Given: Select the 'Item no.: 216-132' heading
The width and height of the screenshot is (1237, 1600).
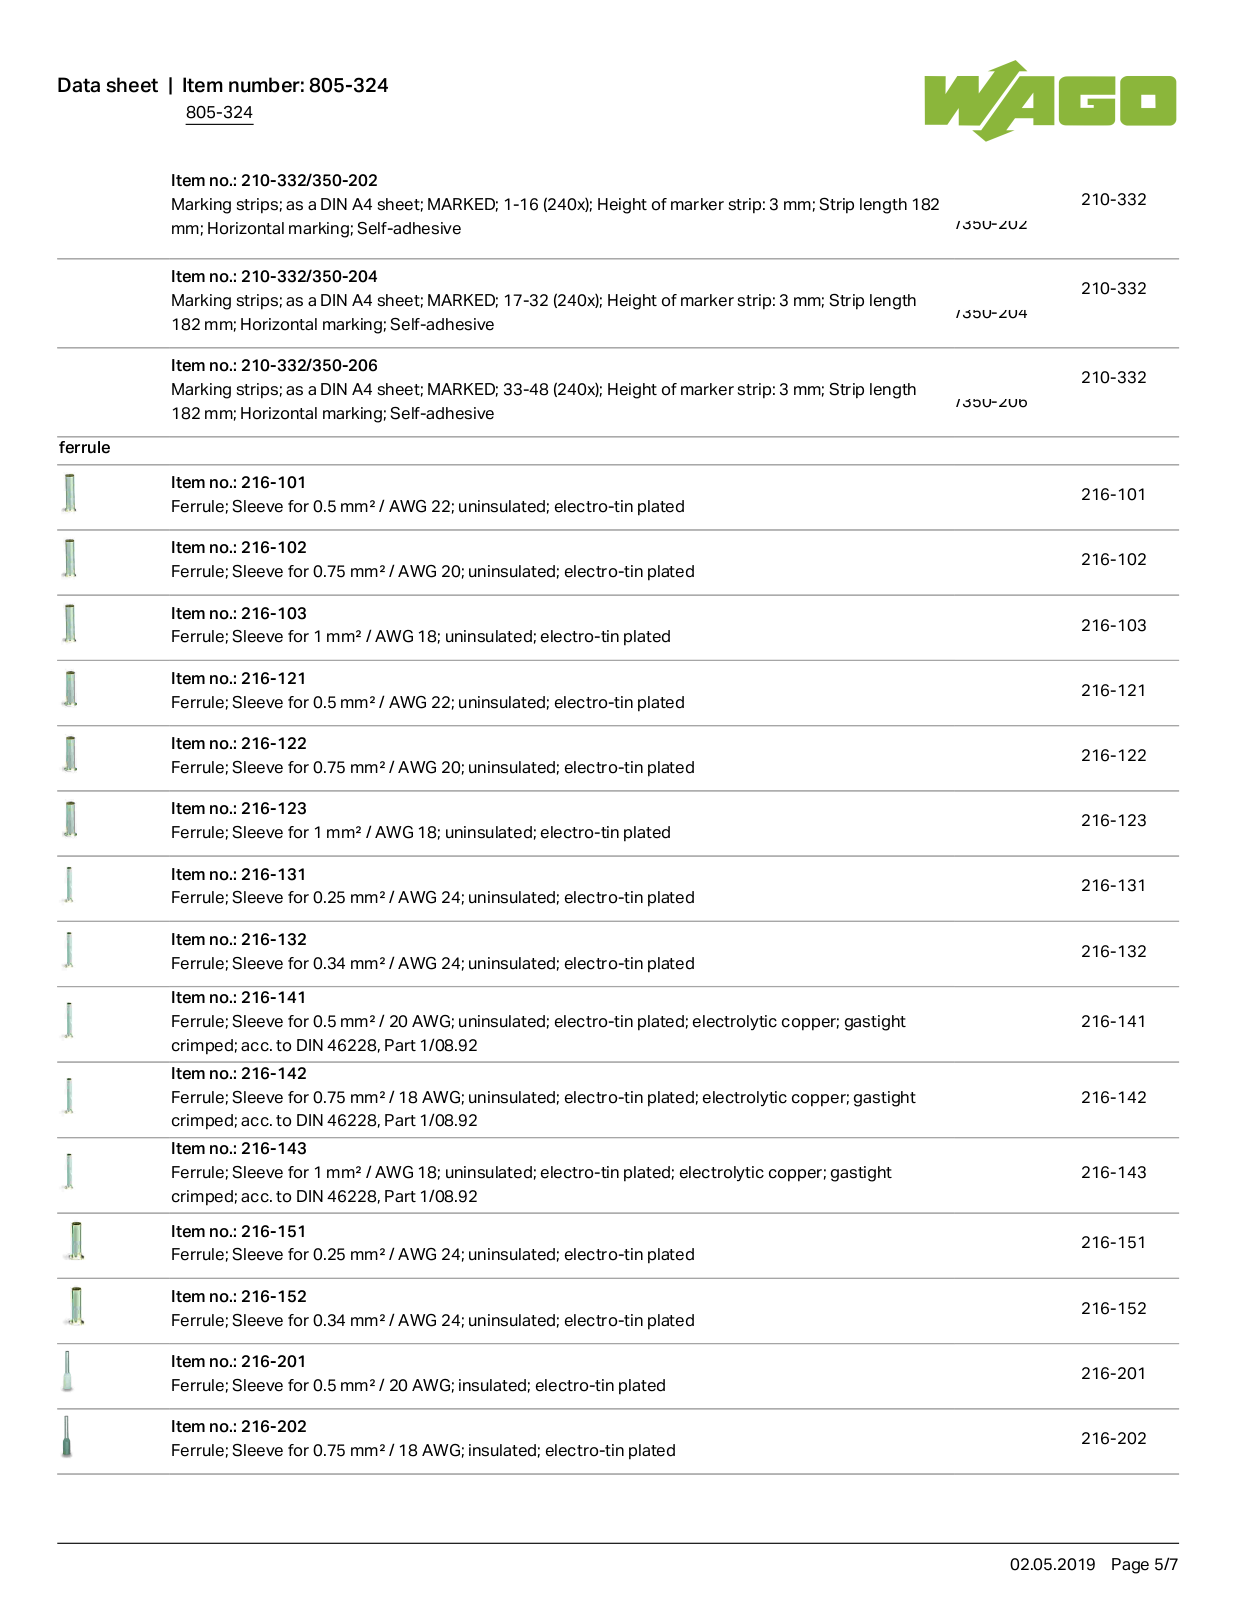Looking at the screenshot, I should 239,939.
